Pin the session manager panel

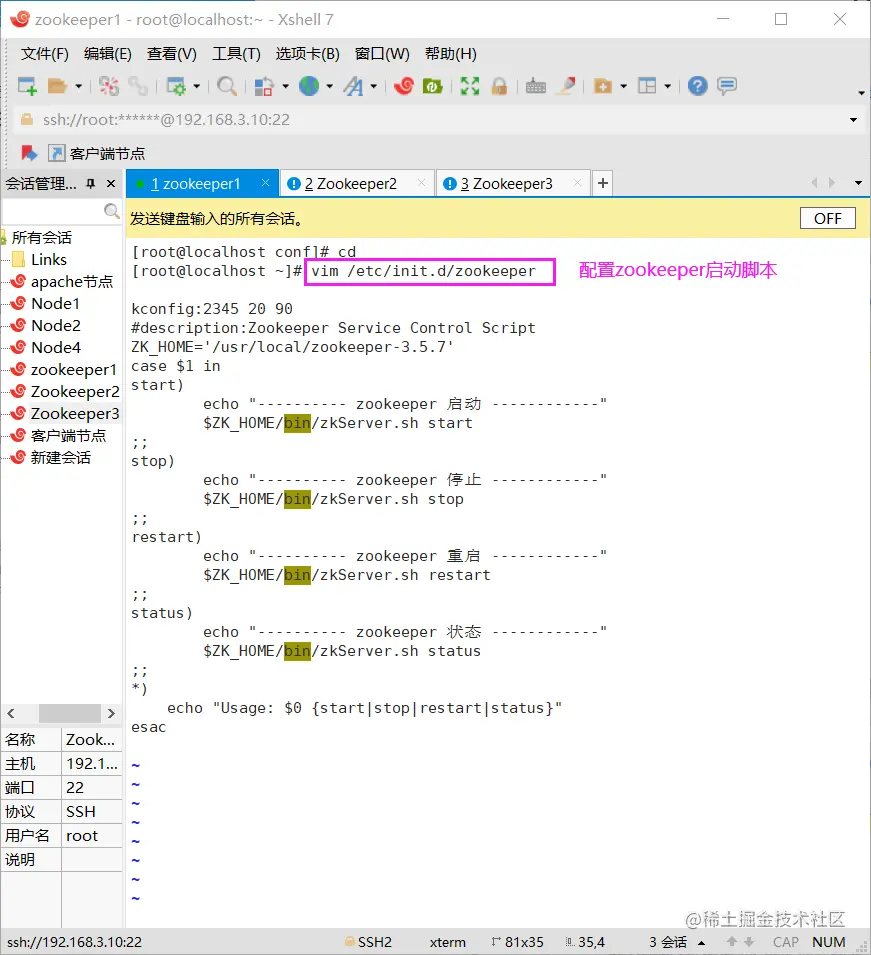91,183
